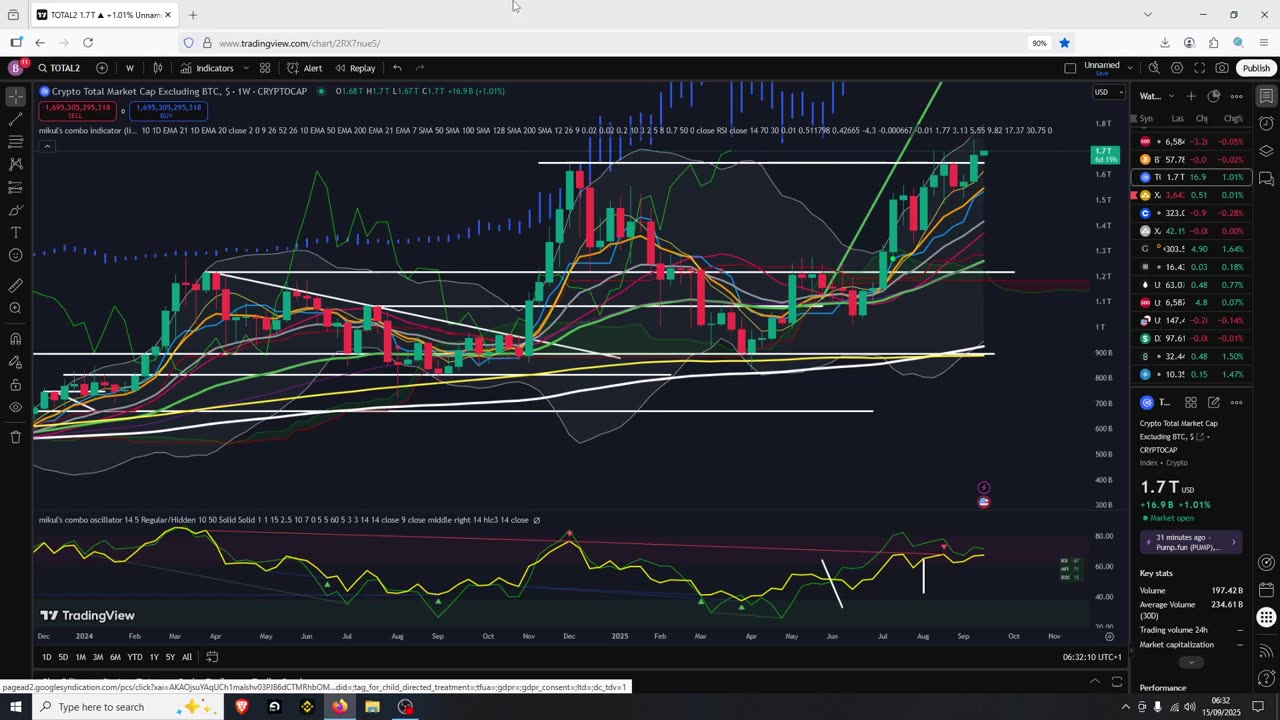Toggle lock all drawings
1280x720 pixels.
point(15,385)
